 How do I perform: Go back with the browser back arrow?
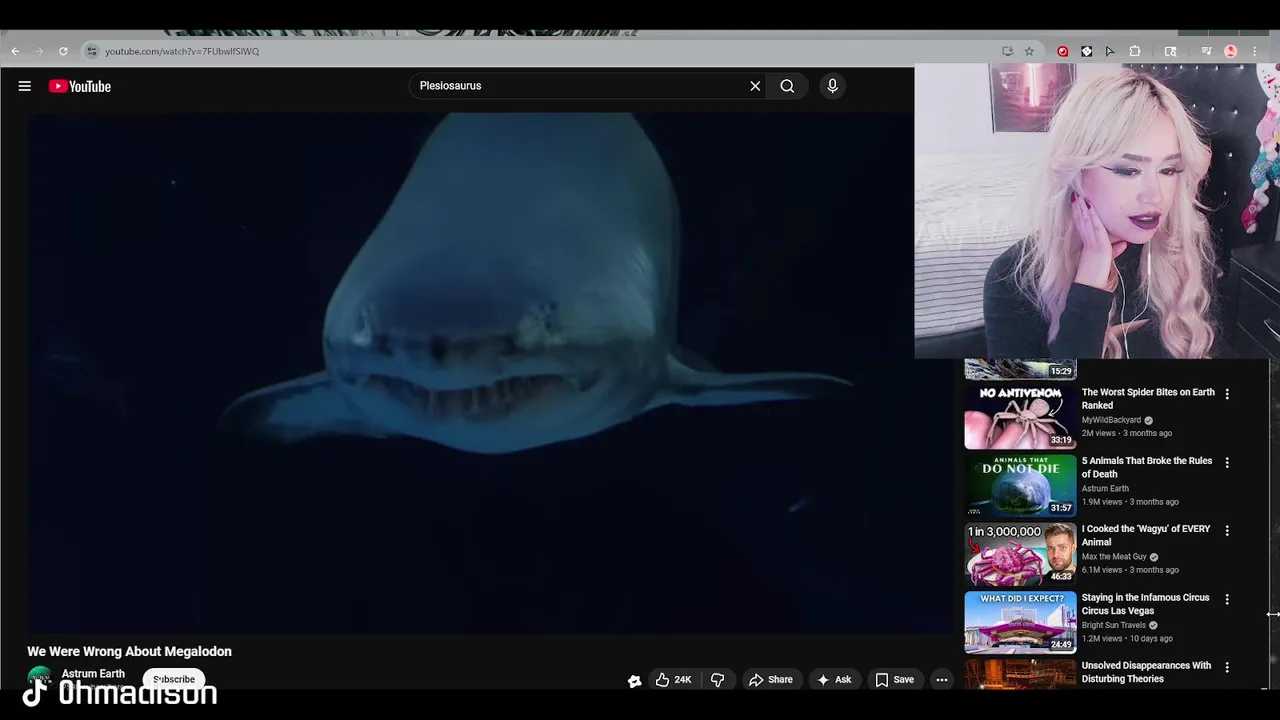tap(15, 51)
